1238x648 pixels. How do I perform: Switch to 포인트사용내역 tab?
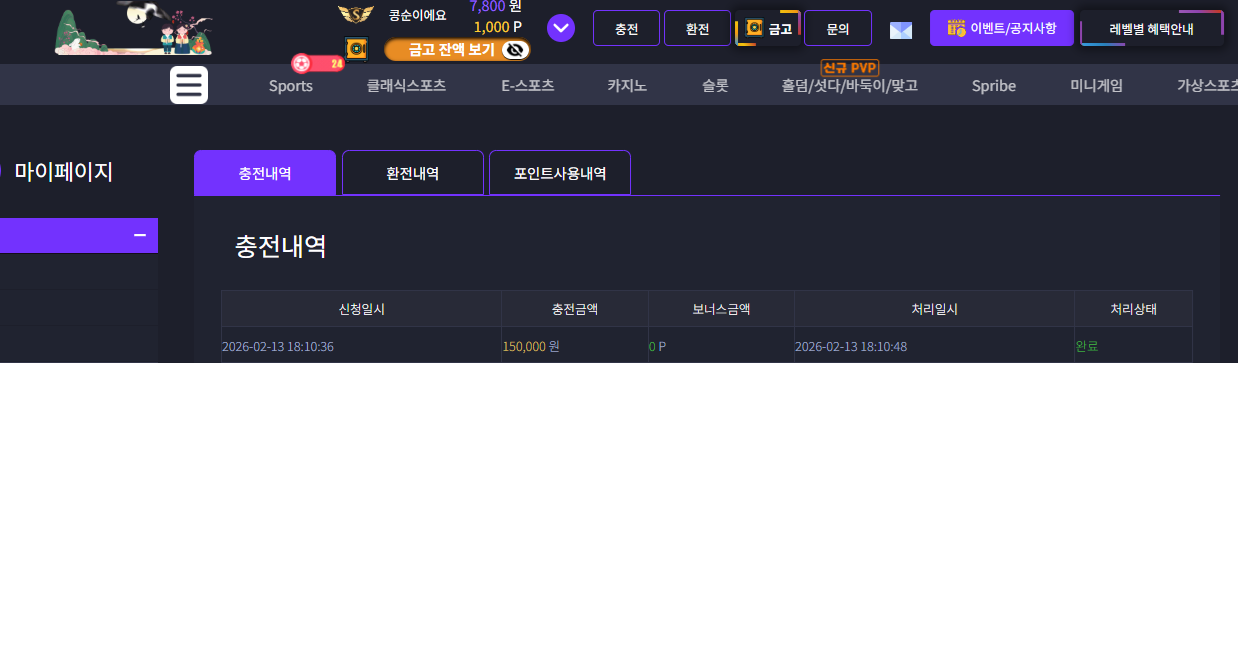click(x=560, y=173)
